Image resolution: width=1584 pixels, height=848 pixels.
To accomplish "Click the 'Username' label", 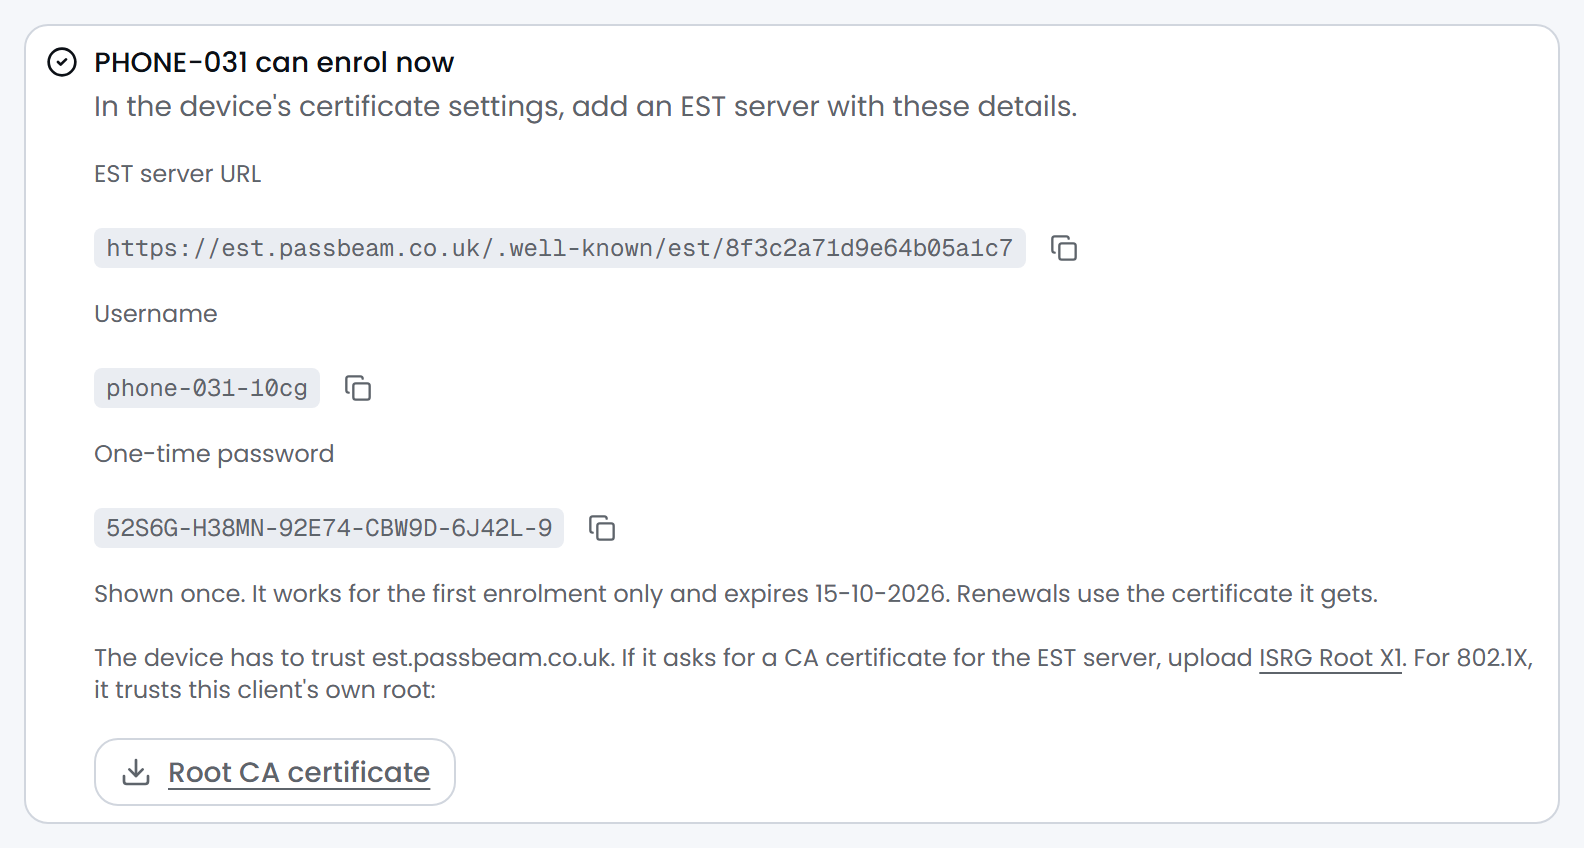I will (x=156, y=314).
